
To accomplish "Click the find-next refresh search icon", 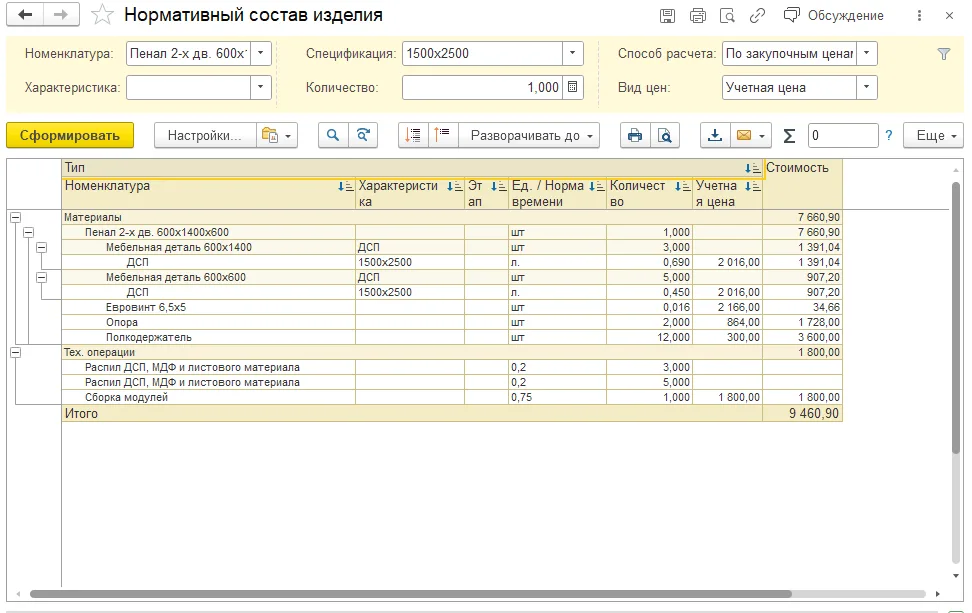I will coord(363,135).
